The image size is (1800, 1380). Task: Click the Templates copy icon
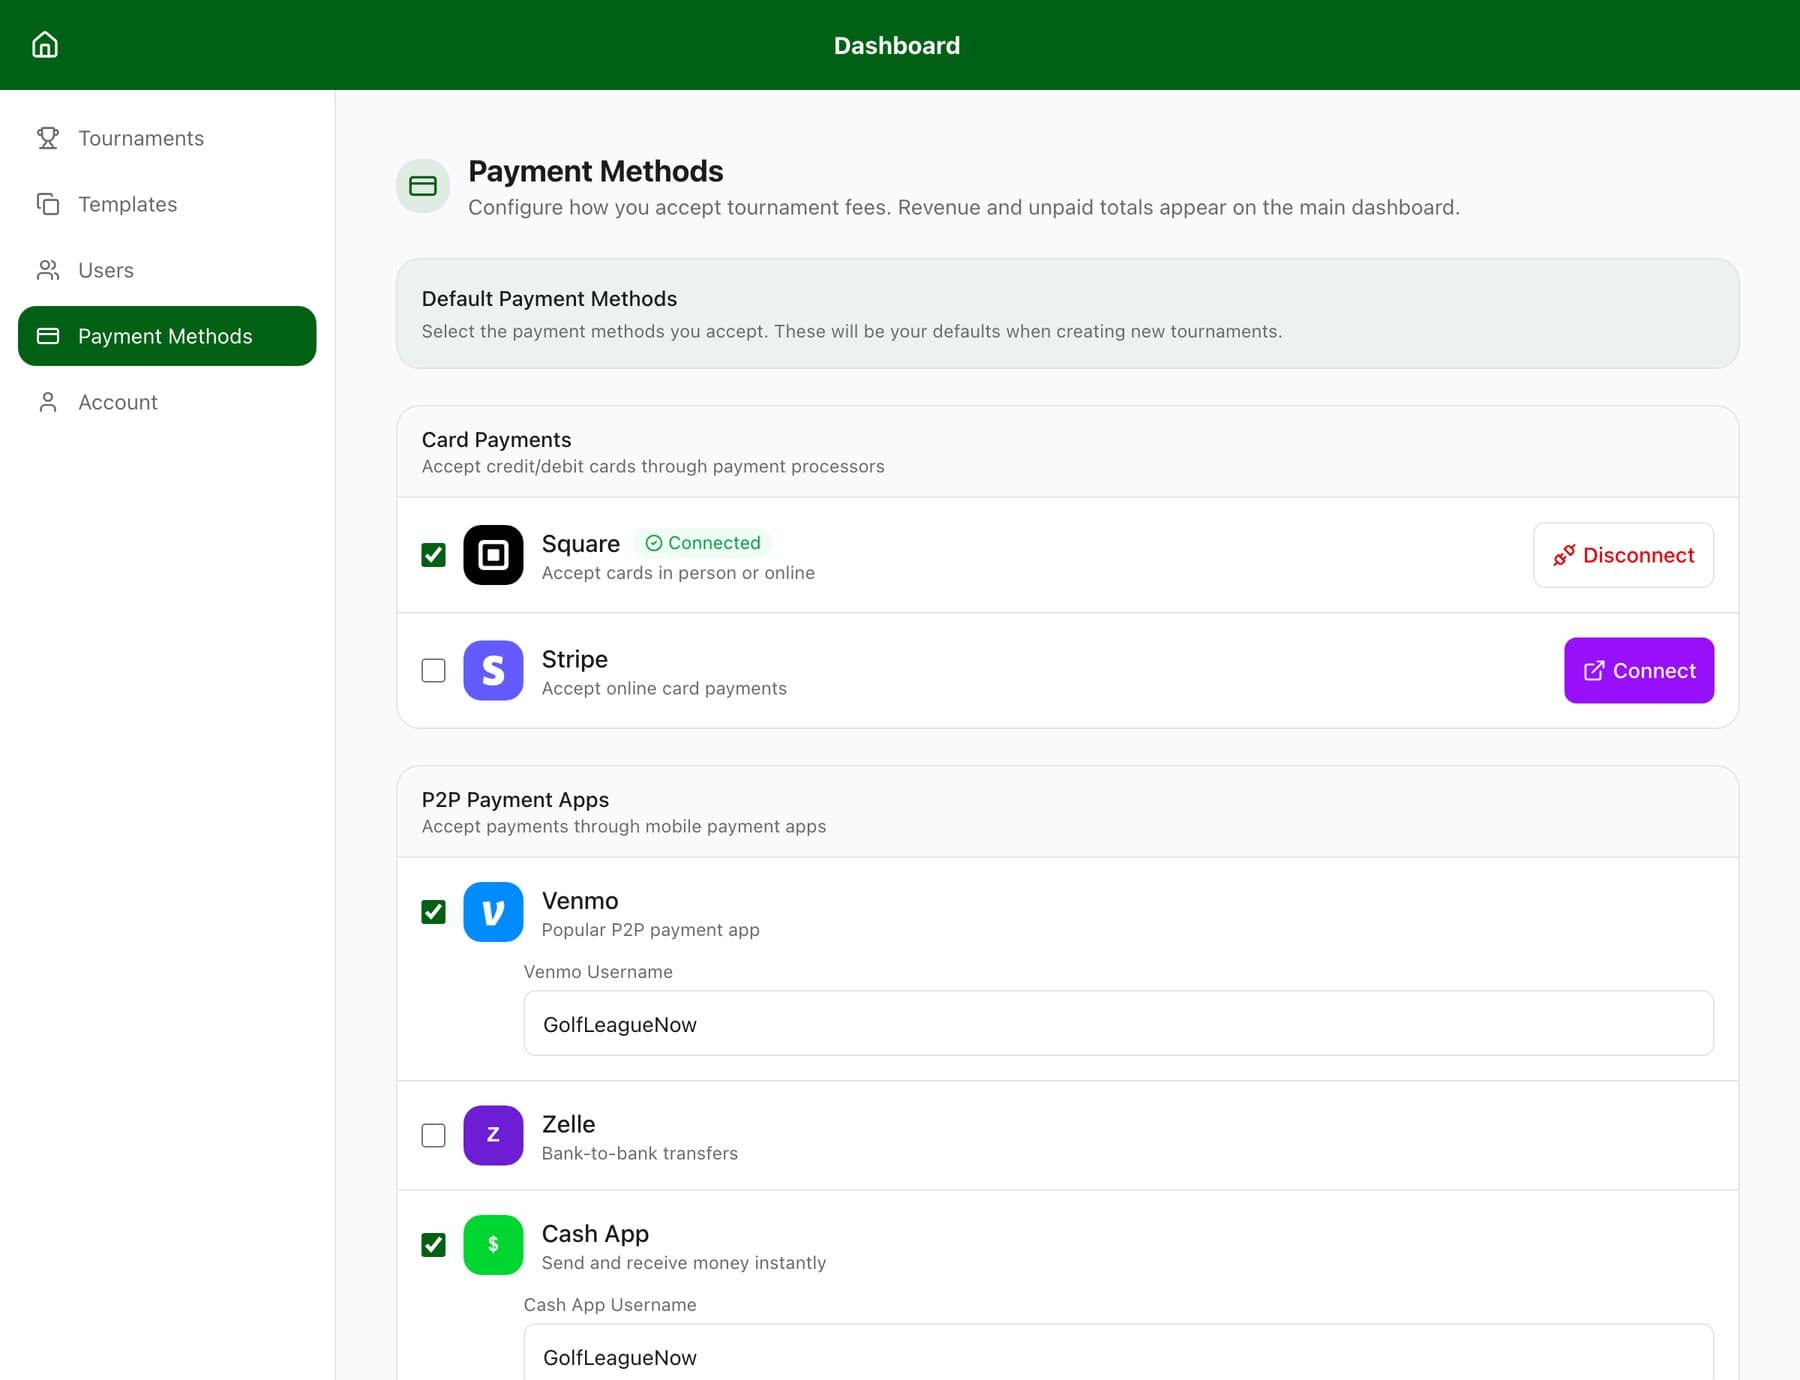point(48,204)
